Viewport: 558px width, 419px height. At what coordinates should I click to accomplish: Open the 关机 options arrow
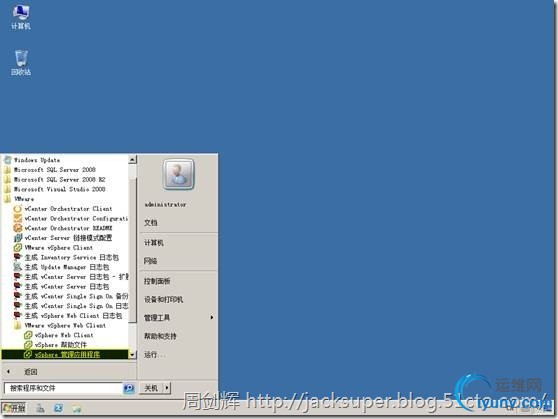pos(167,388)
